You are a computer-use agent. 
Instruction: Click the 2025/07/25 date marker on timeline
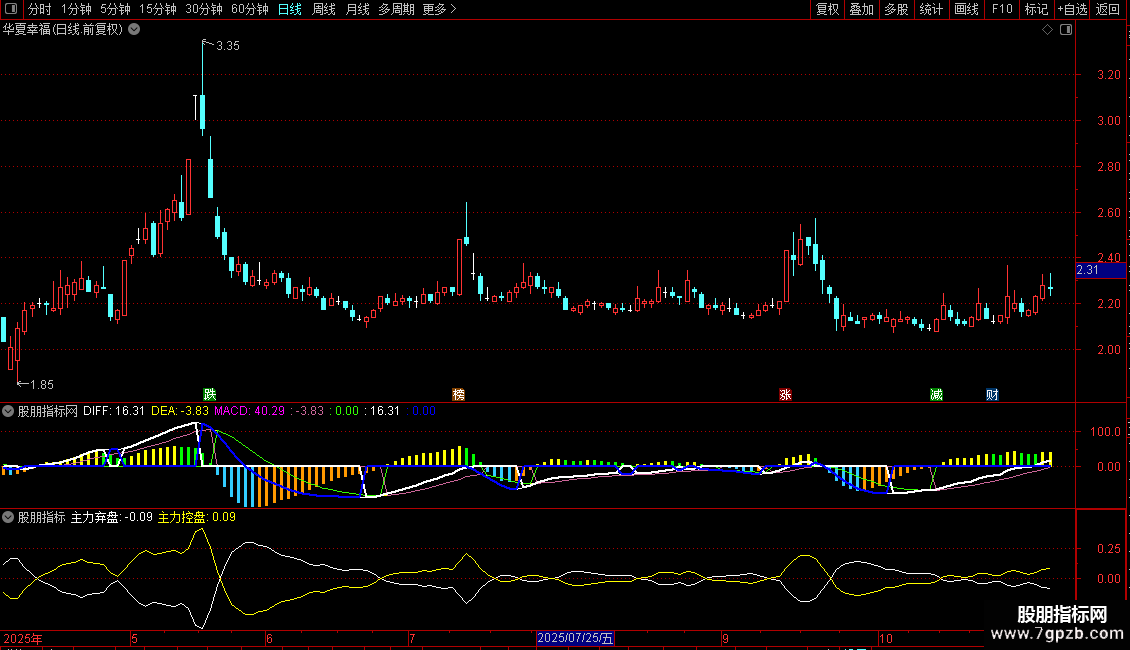[x=576, y=638]
